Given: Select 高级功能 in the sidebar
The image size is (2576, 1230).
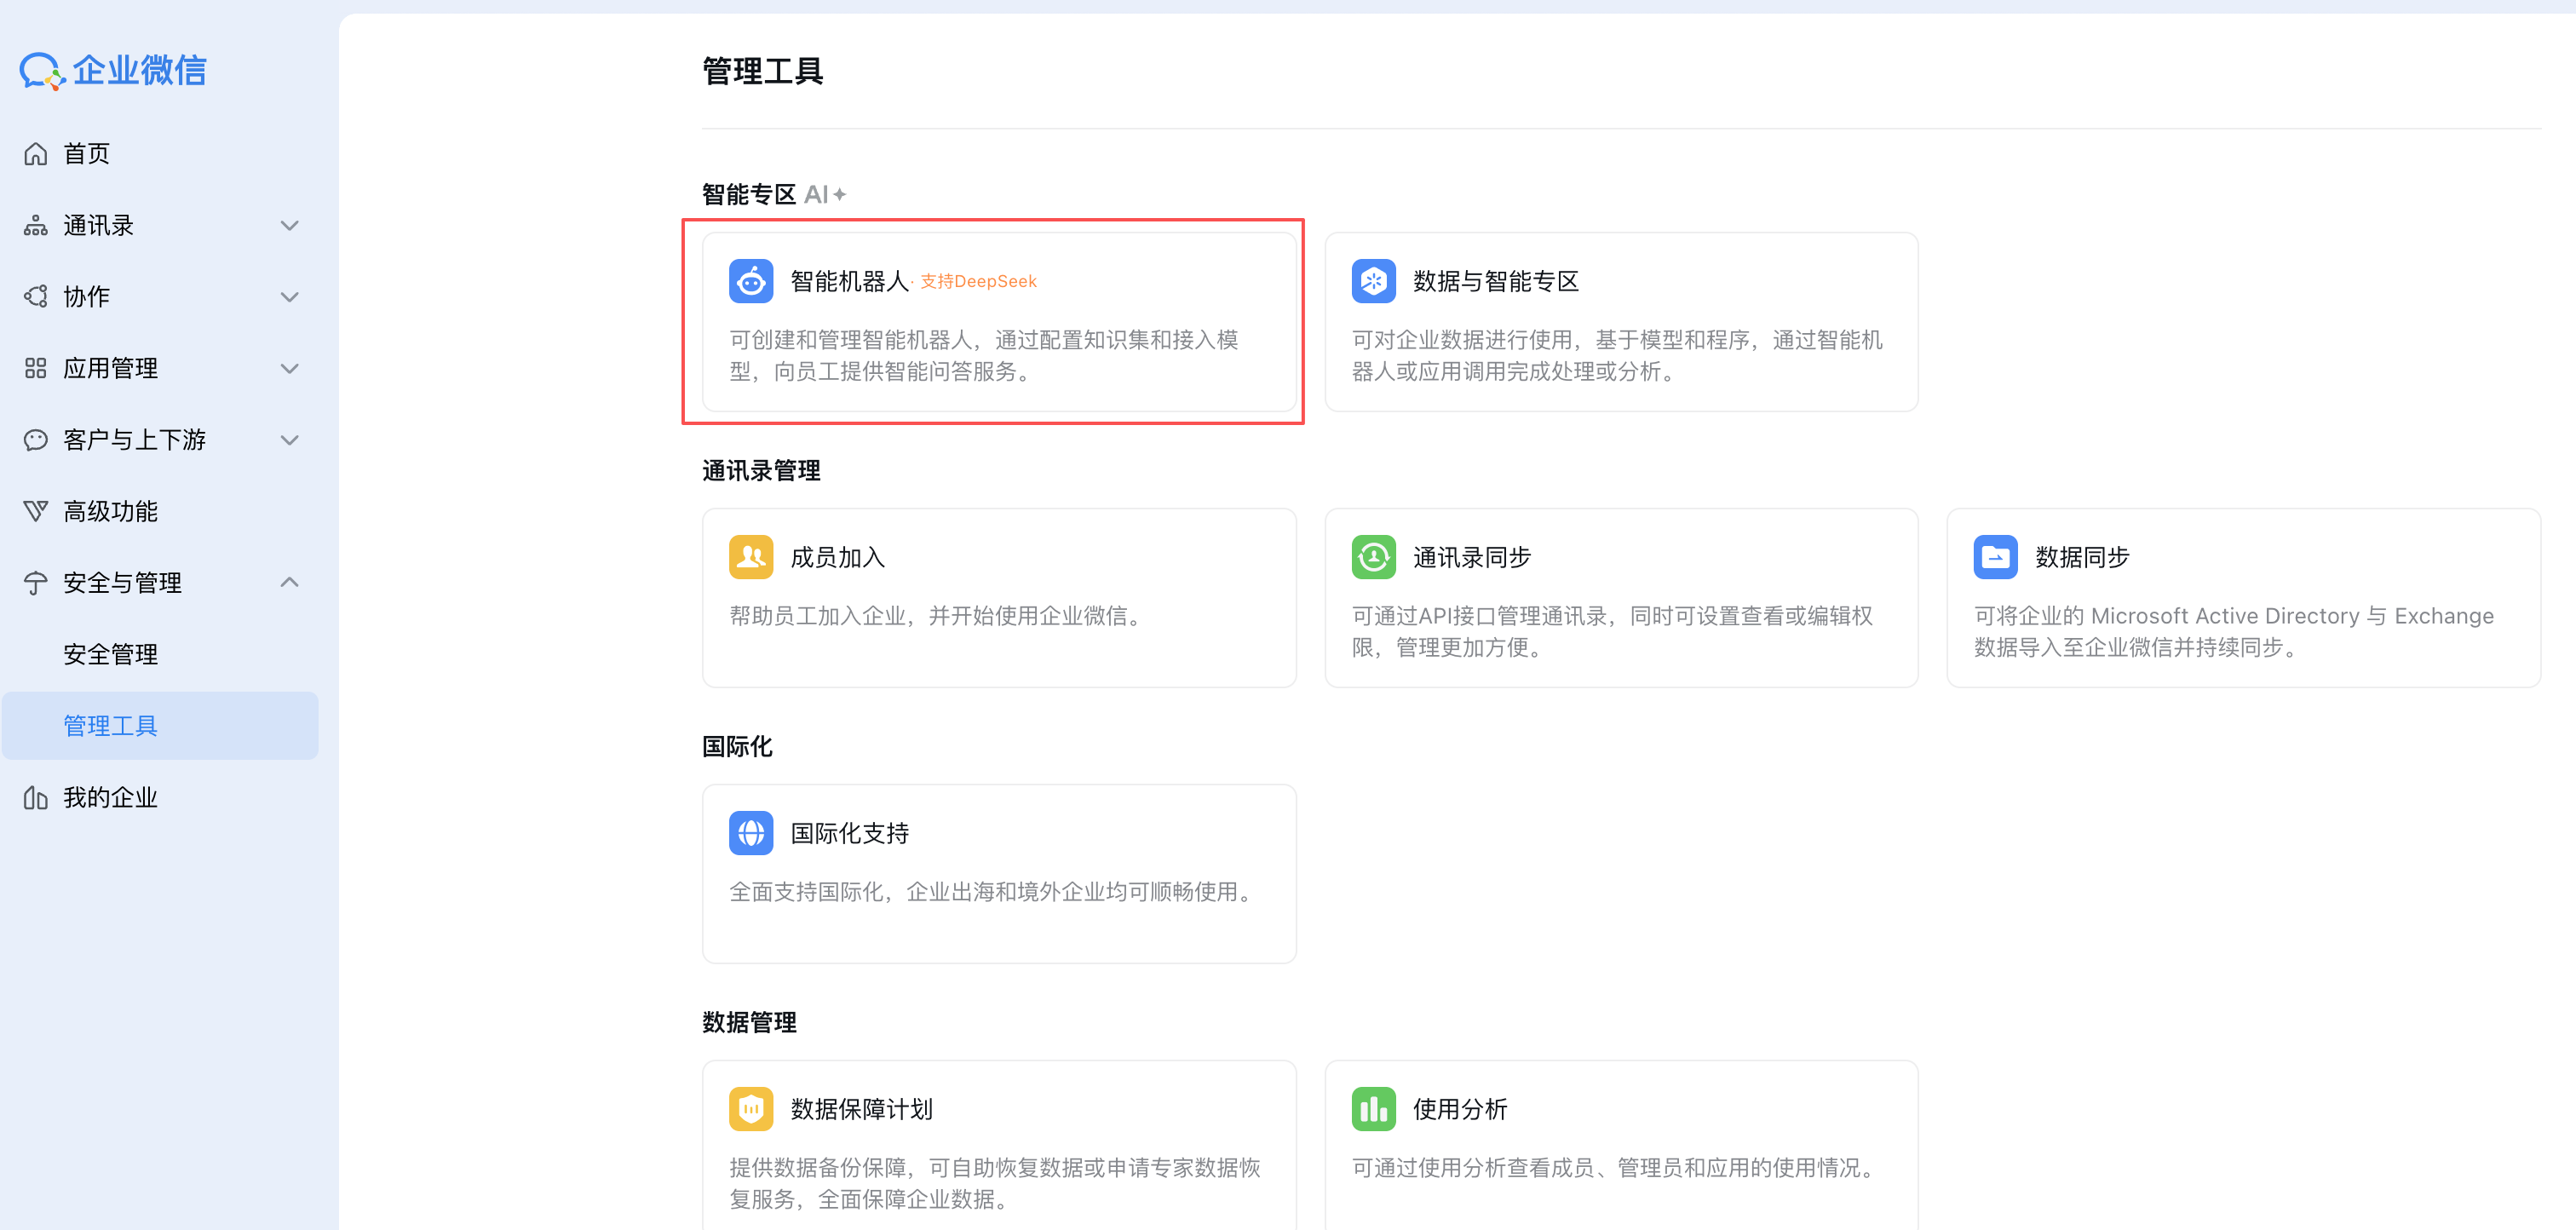Looking at the screenshot, I should coord(110,511).
